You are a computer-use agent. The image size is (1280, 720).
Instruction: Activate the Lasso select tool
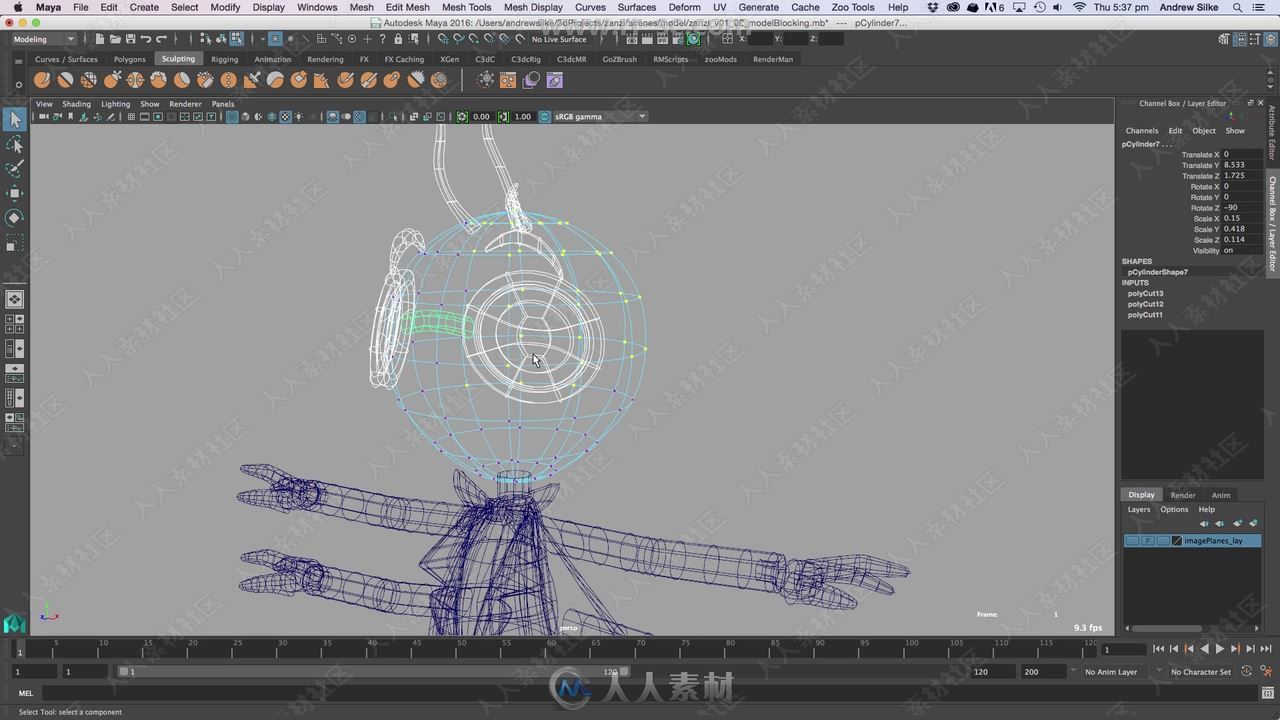coord(14,145)
